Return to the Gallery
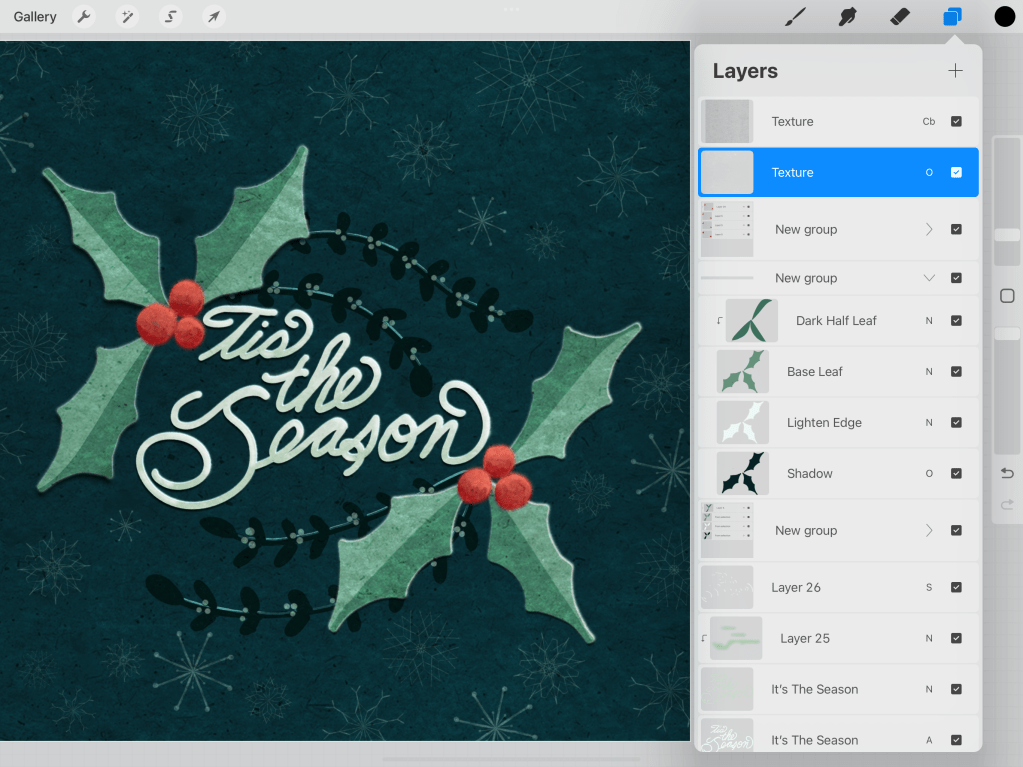Screen dimensions: 1023x767 35,17
